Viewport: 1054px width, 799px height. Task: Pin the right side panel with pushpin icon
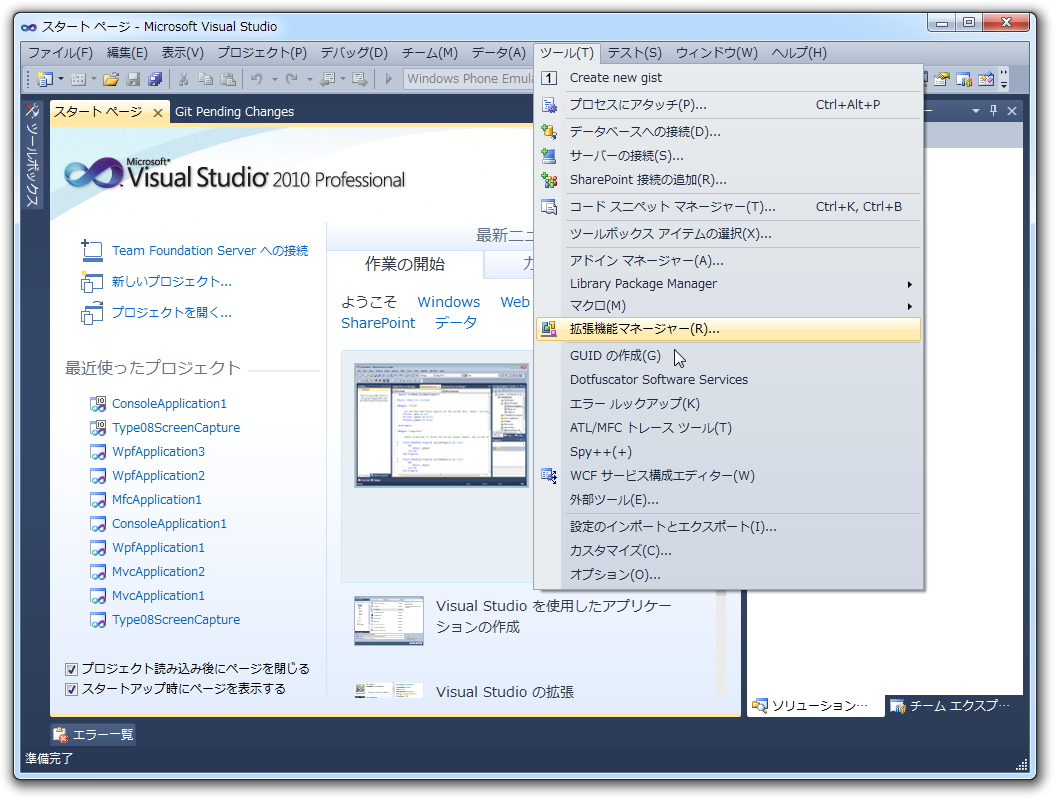click(994, 111)
